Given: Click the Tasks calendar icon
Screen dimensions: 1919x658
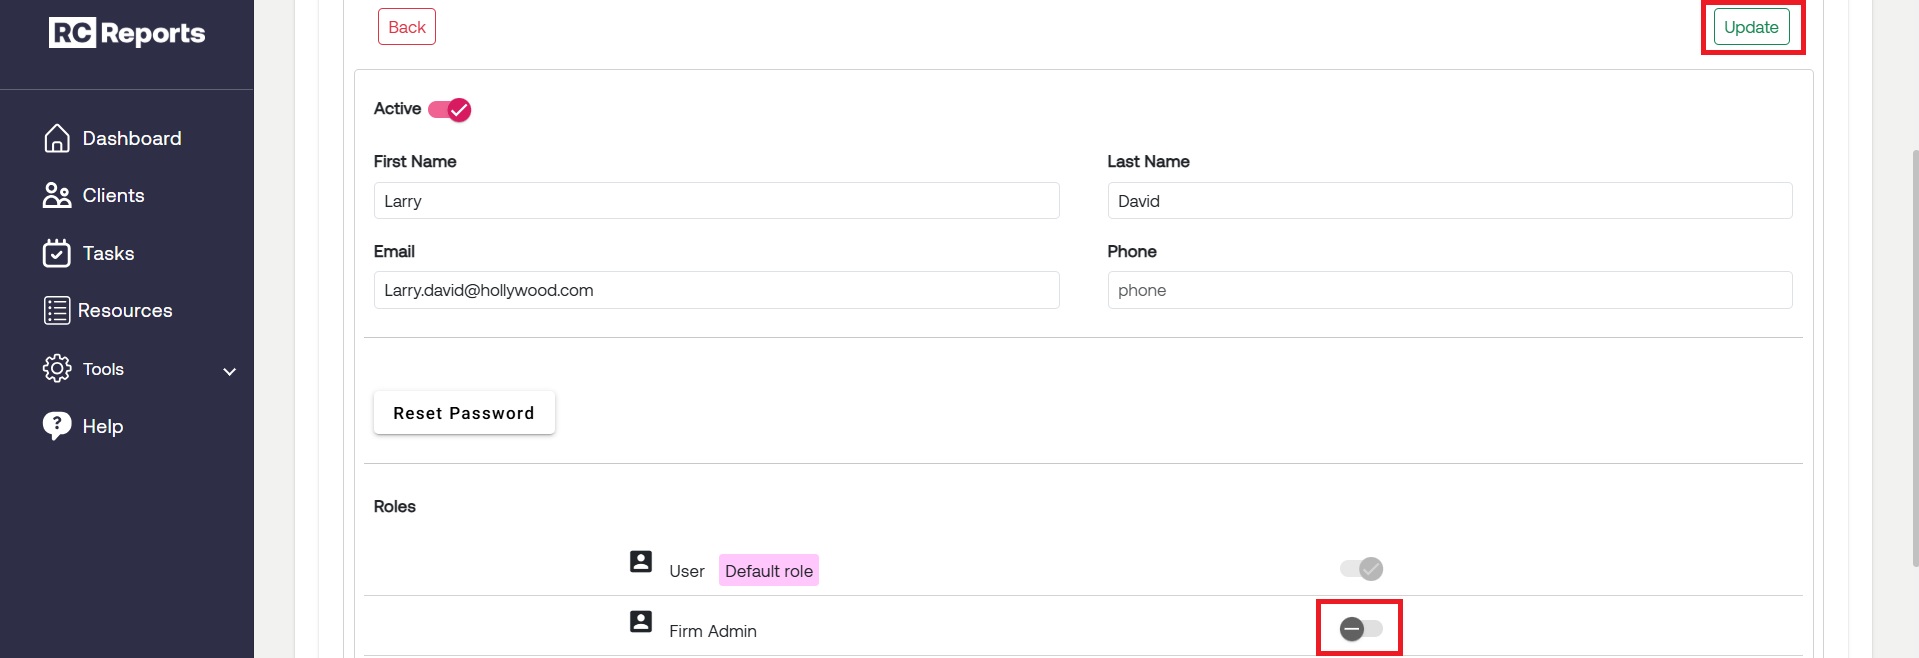Looking at the screenshot, I should pos(57,253).
